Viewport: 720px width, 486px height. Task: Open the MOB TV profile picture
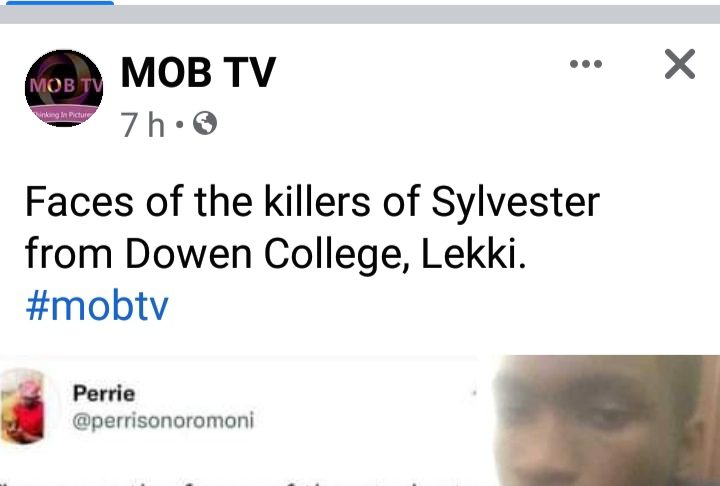(x=63, y=89)
